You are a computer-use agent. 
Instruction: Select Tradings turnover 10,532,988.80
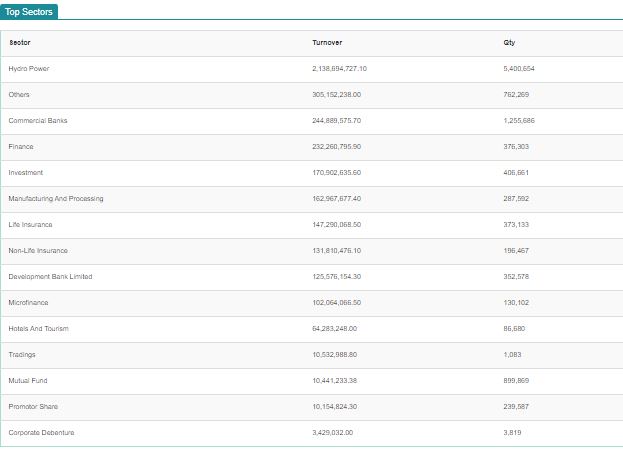335,354
